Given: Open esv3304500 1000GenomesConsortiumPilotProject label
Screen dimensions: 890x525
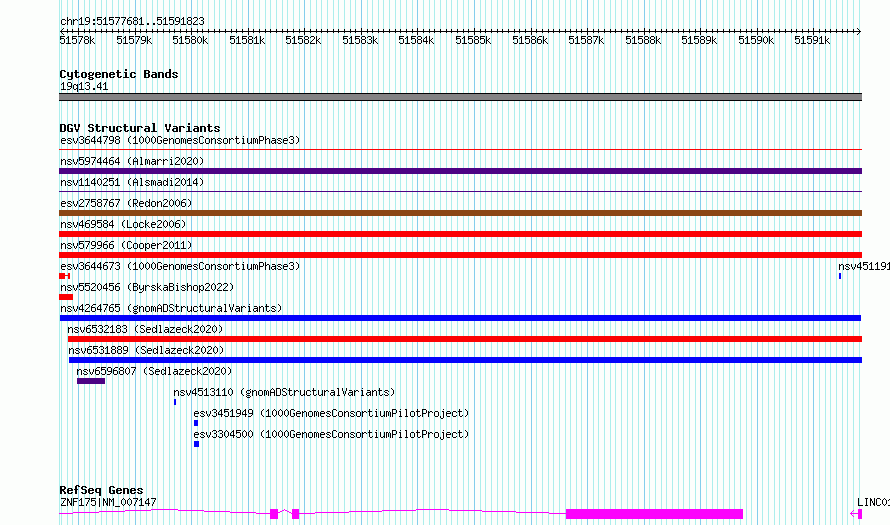Looking at the screenshot, I should point(331,434).
